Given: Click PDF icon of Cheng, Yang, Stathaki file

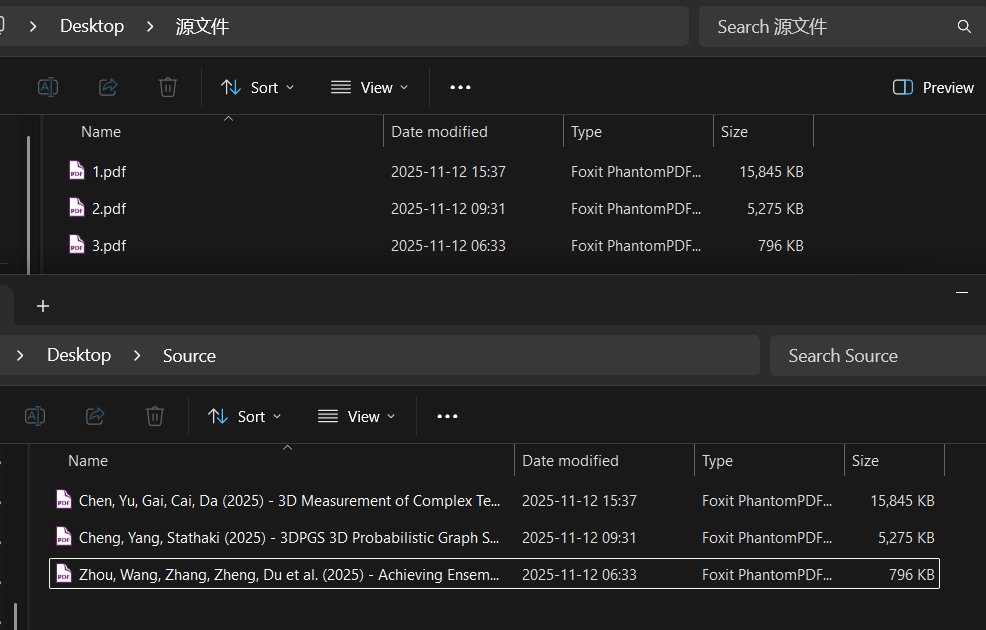Looking at the screenshot, I should coord(64,536).
